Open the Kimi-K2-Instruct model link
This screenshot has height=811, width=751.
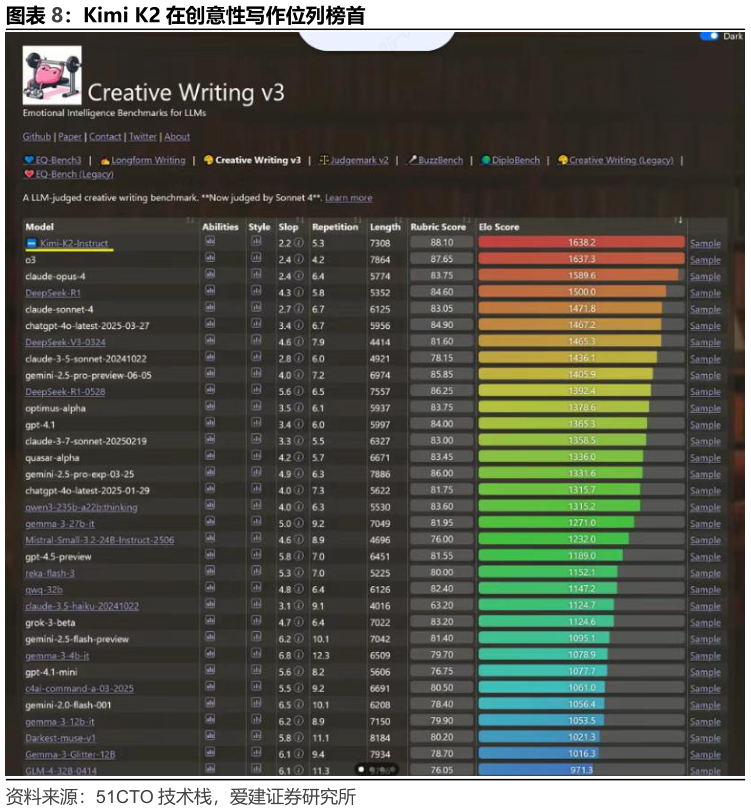(74, 243)
